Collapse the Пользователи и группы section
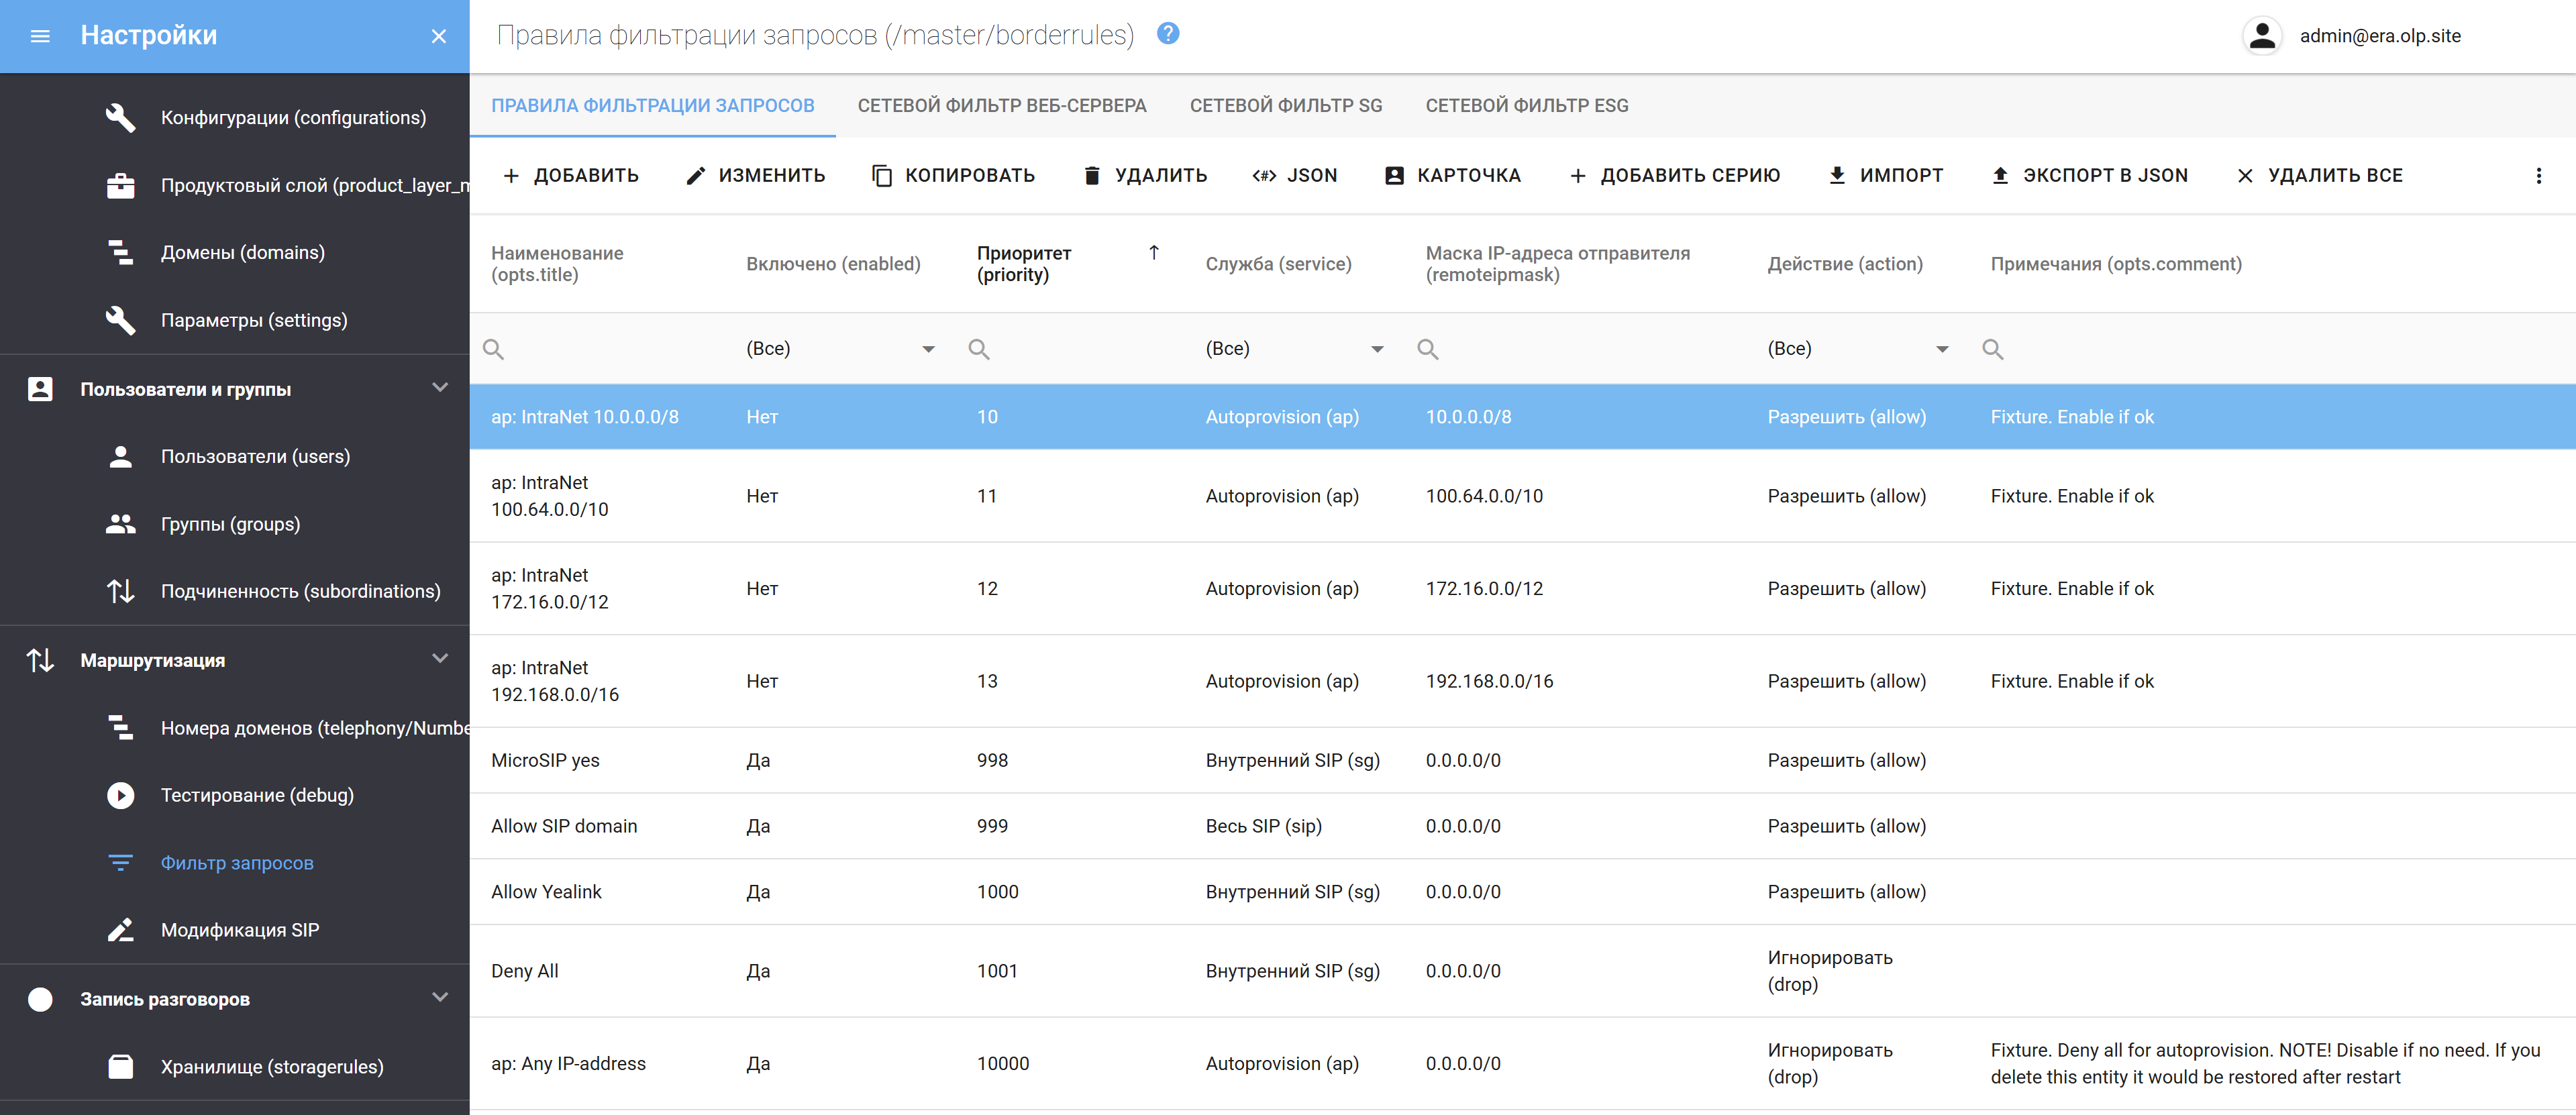The width and height of the screenshot is (2576, 1115). point(439,388)
